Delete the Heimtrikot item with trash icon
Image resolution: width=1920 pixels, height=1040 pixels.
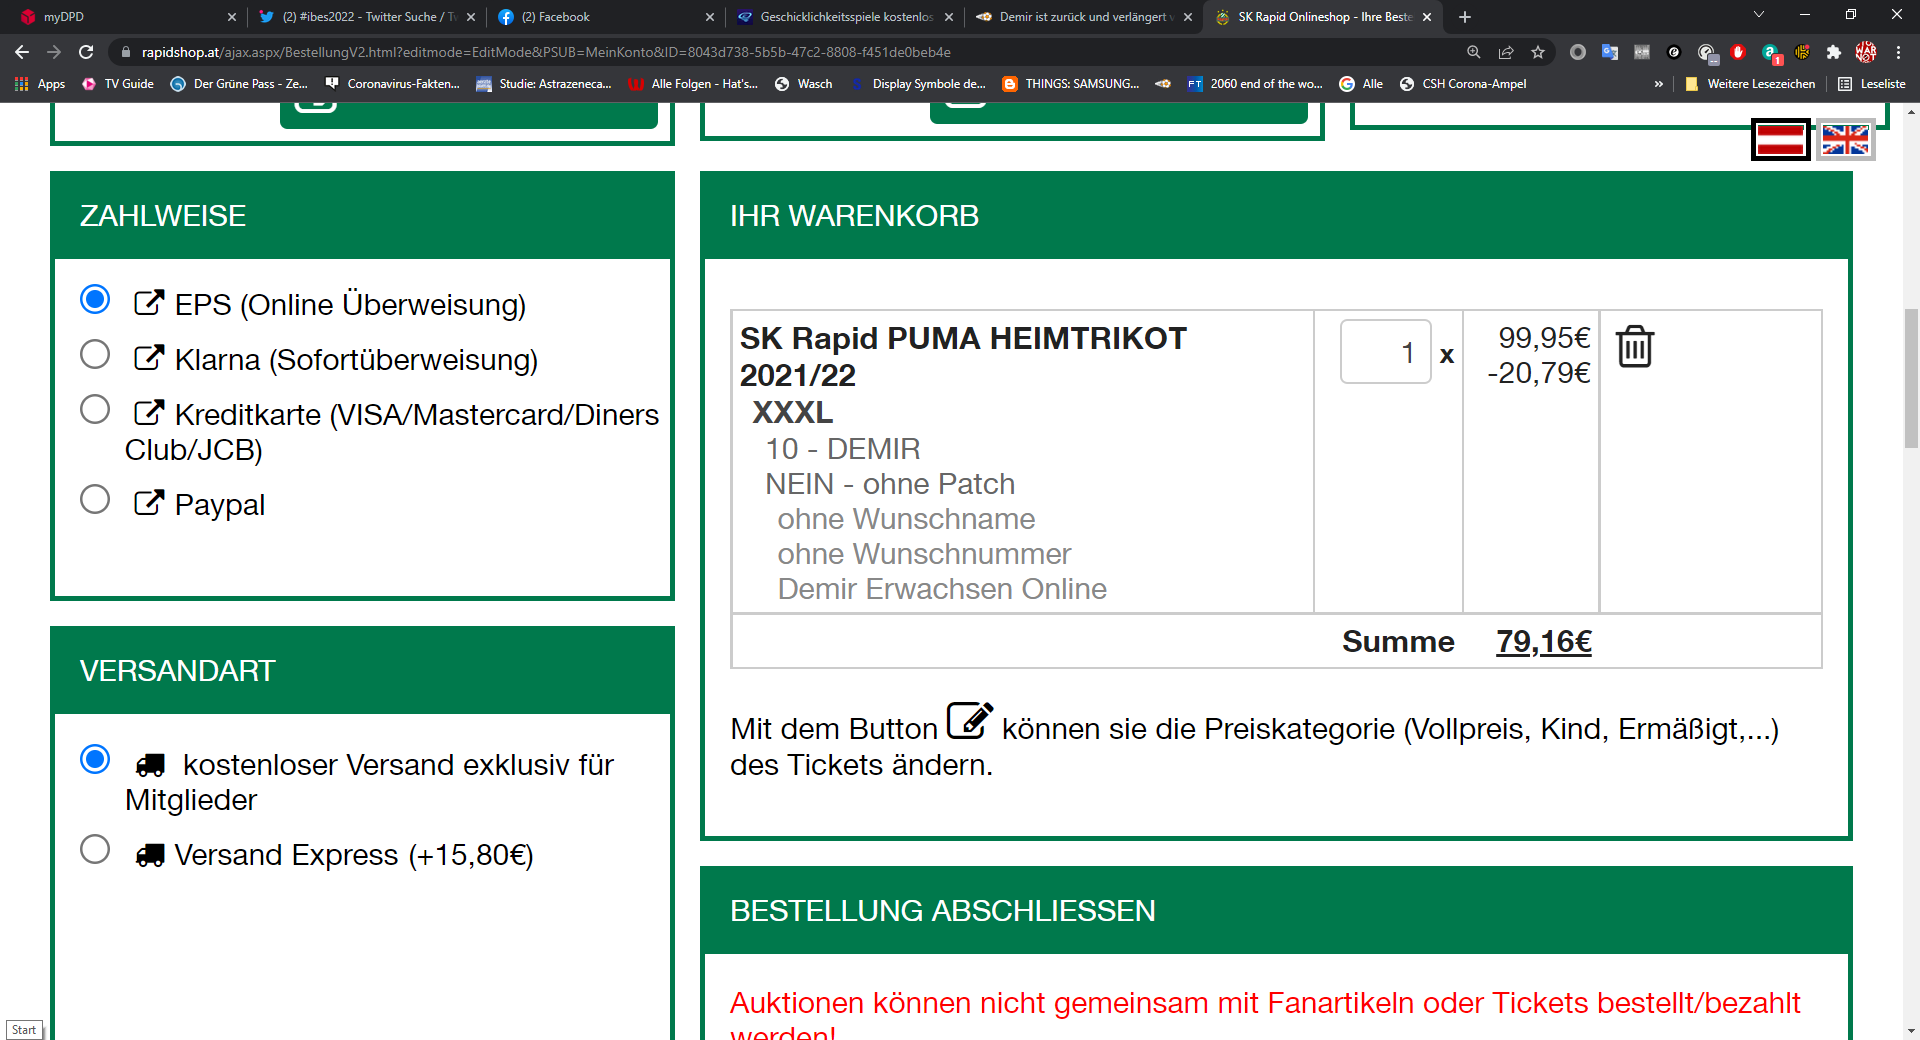tap(1635, 347)
